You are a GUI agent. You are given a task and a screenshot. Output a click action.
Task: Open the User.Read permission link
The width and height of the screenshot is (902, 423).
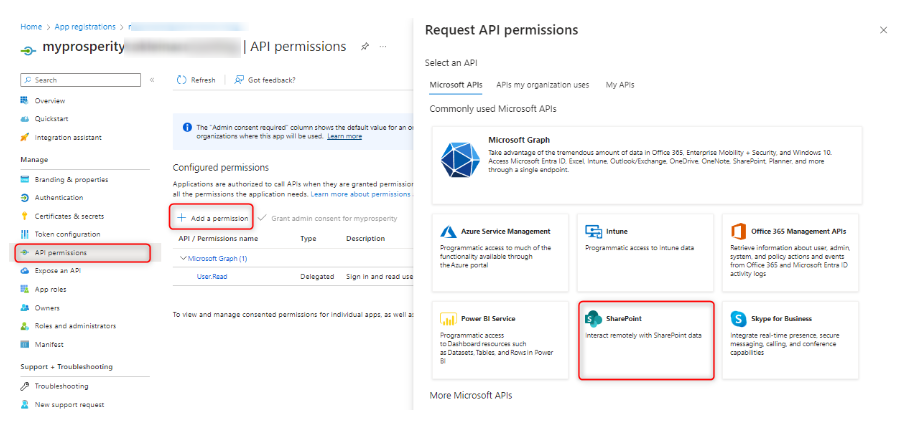click(212, 277)
